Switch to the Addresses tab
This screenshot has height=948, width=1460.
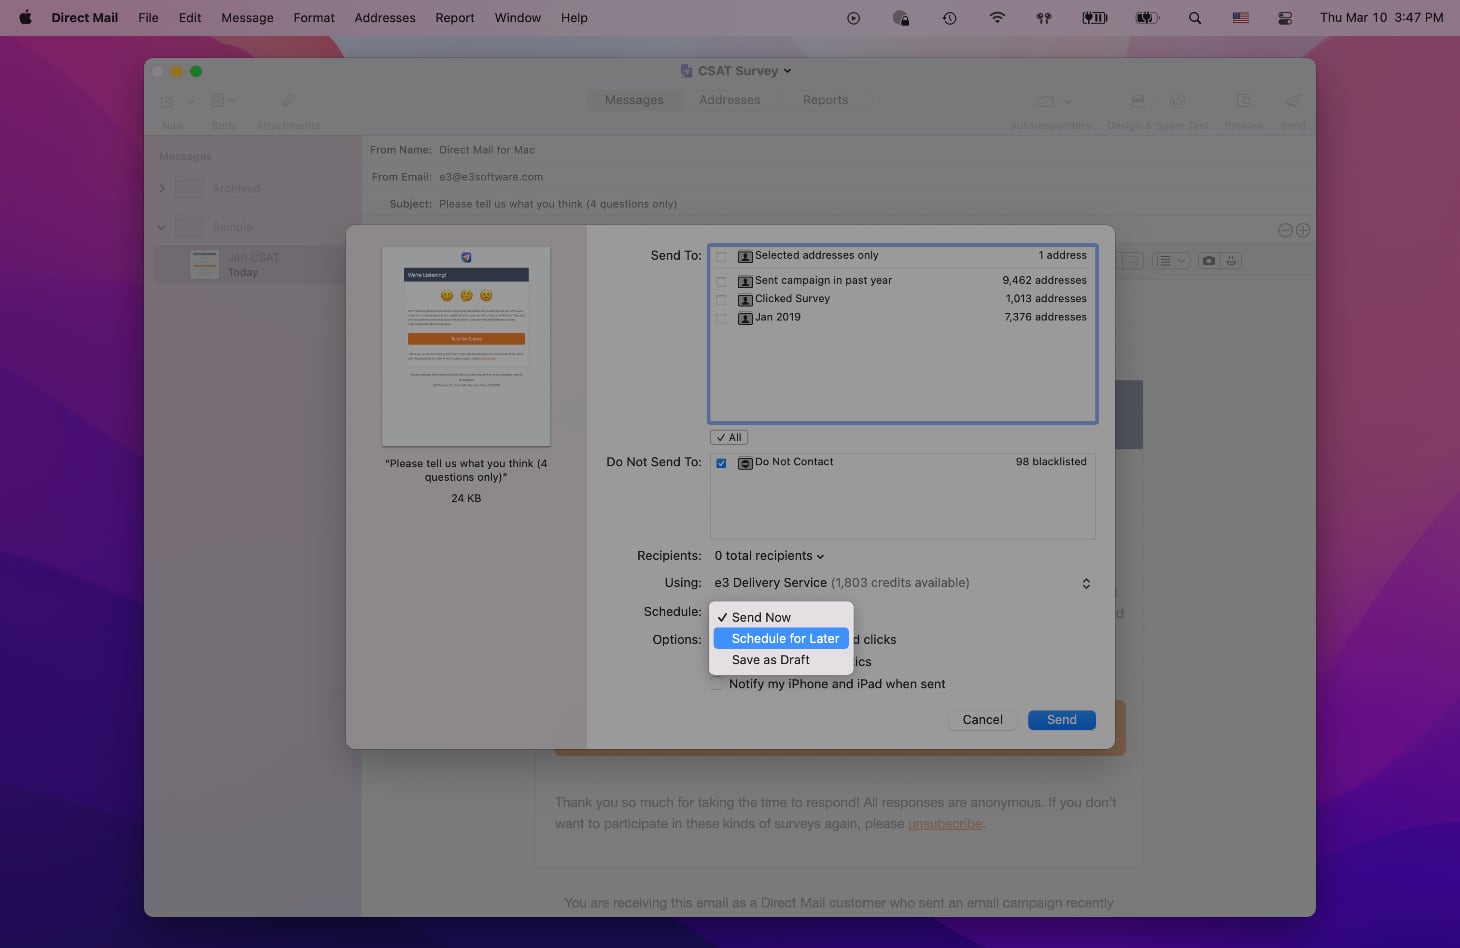coord(730,100)
